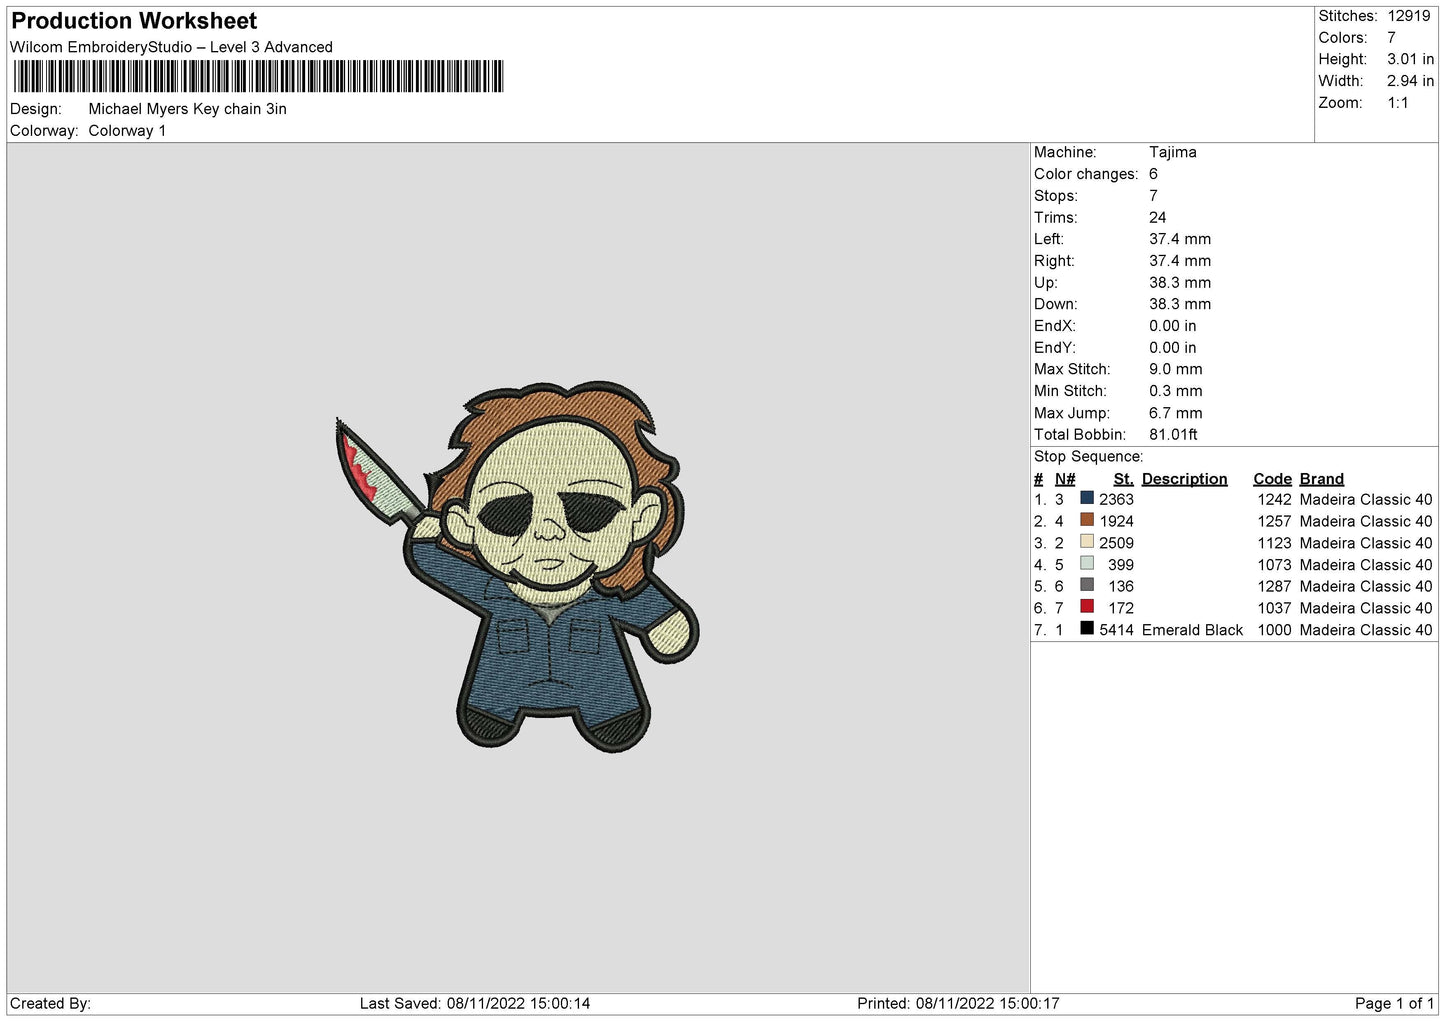This screenshot has width=1445, height=1021.
Task: Click the Trims value 24
Action: coord(1157,218)
